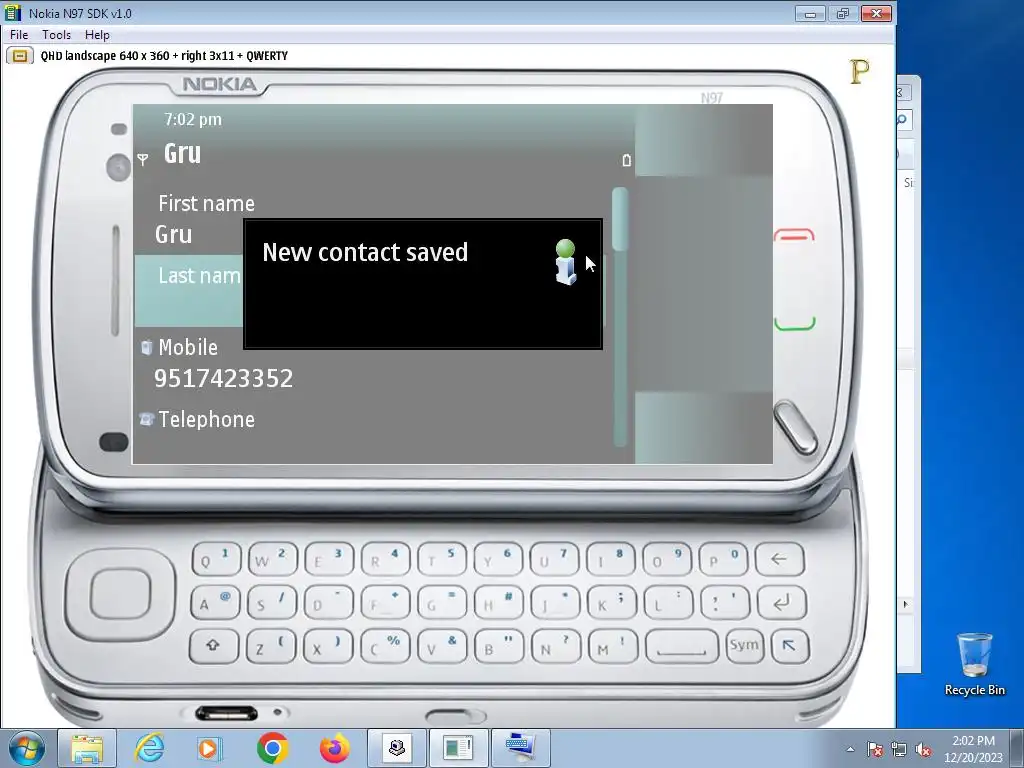Click the Q key on keyboard
Image resolution: width=1024 pixels, height=768 pixels.
pyautogui.click(x=216, y=559)
